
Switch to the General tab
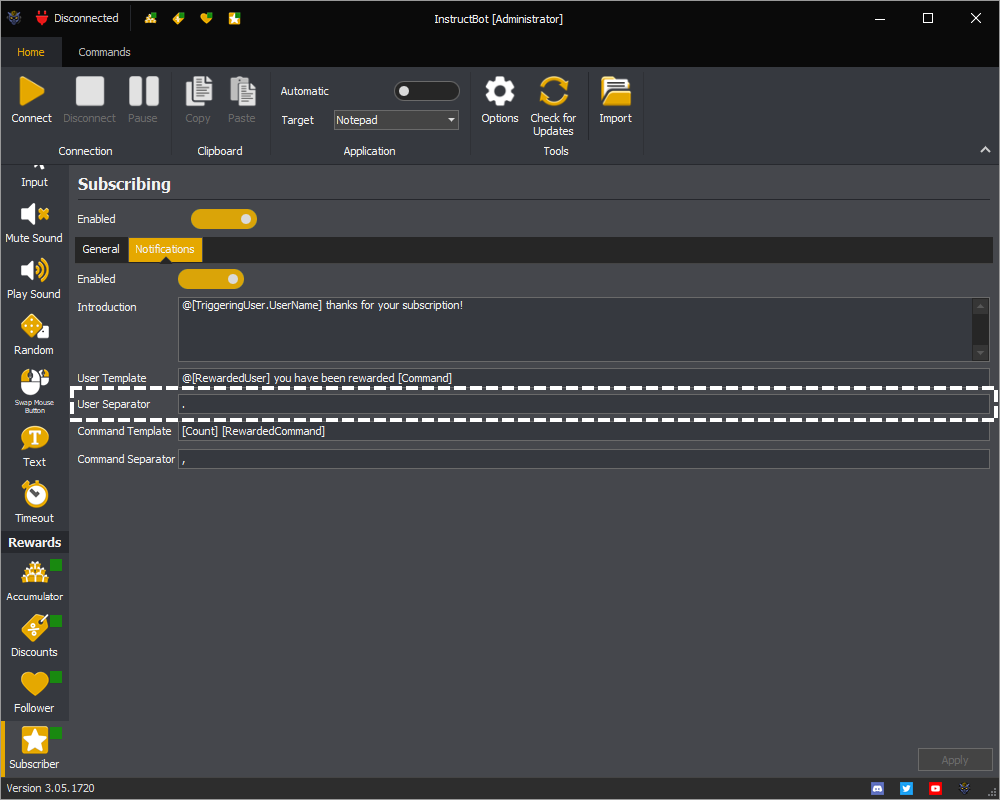tap(101, 249)
